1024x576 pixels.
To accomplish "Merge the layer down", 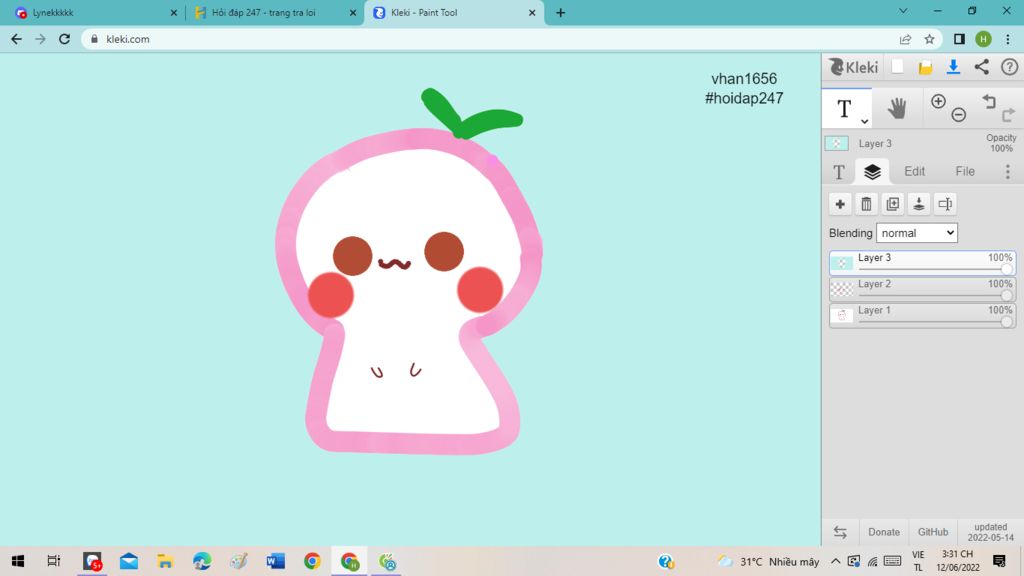I will click(919, 204).
